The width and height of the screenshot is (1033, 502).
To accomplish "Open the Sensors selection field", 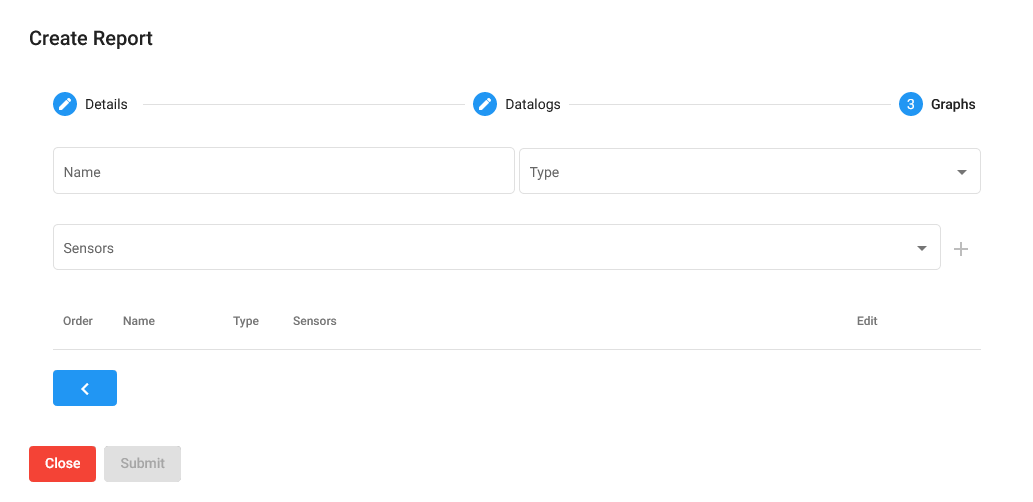I will tap(497, 247).
